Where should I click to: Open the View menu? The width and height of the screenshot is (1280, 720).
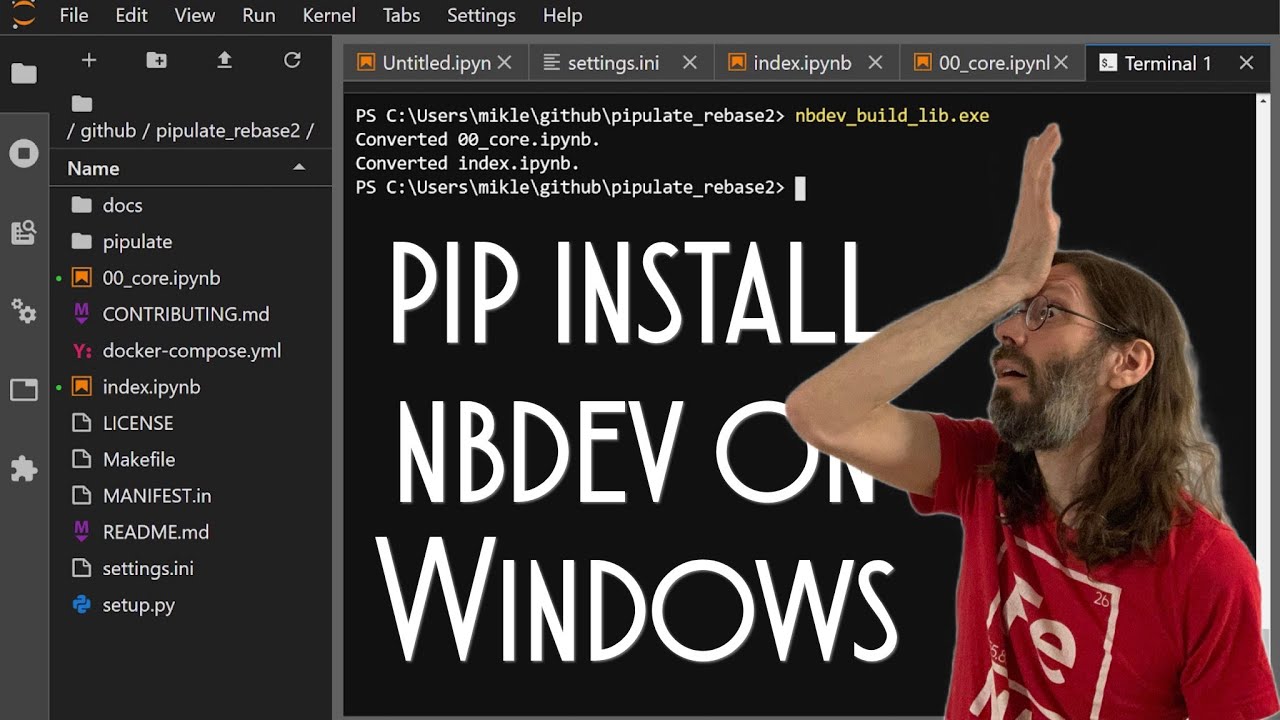(x=194, y=15)
